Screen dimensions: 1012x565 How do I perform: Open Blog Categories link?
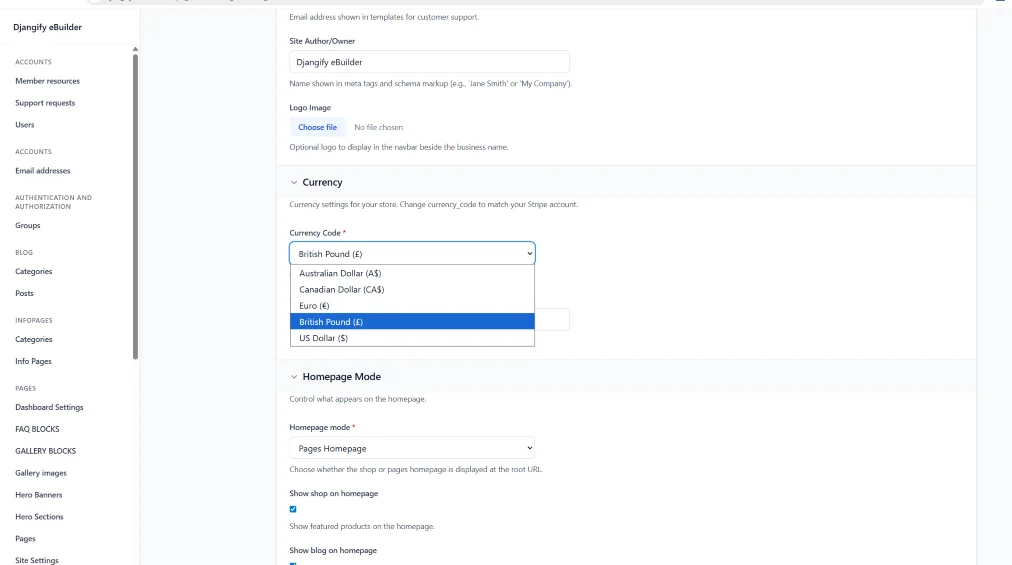[34, 271]
